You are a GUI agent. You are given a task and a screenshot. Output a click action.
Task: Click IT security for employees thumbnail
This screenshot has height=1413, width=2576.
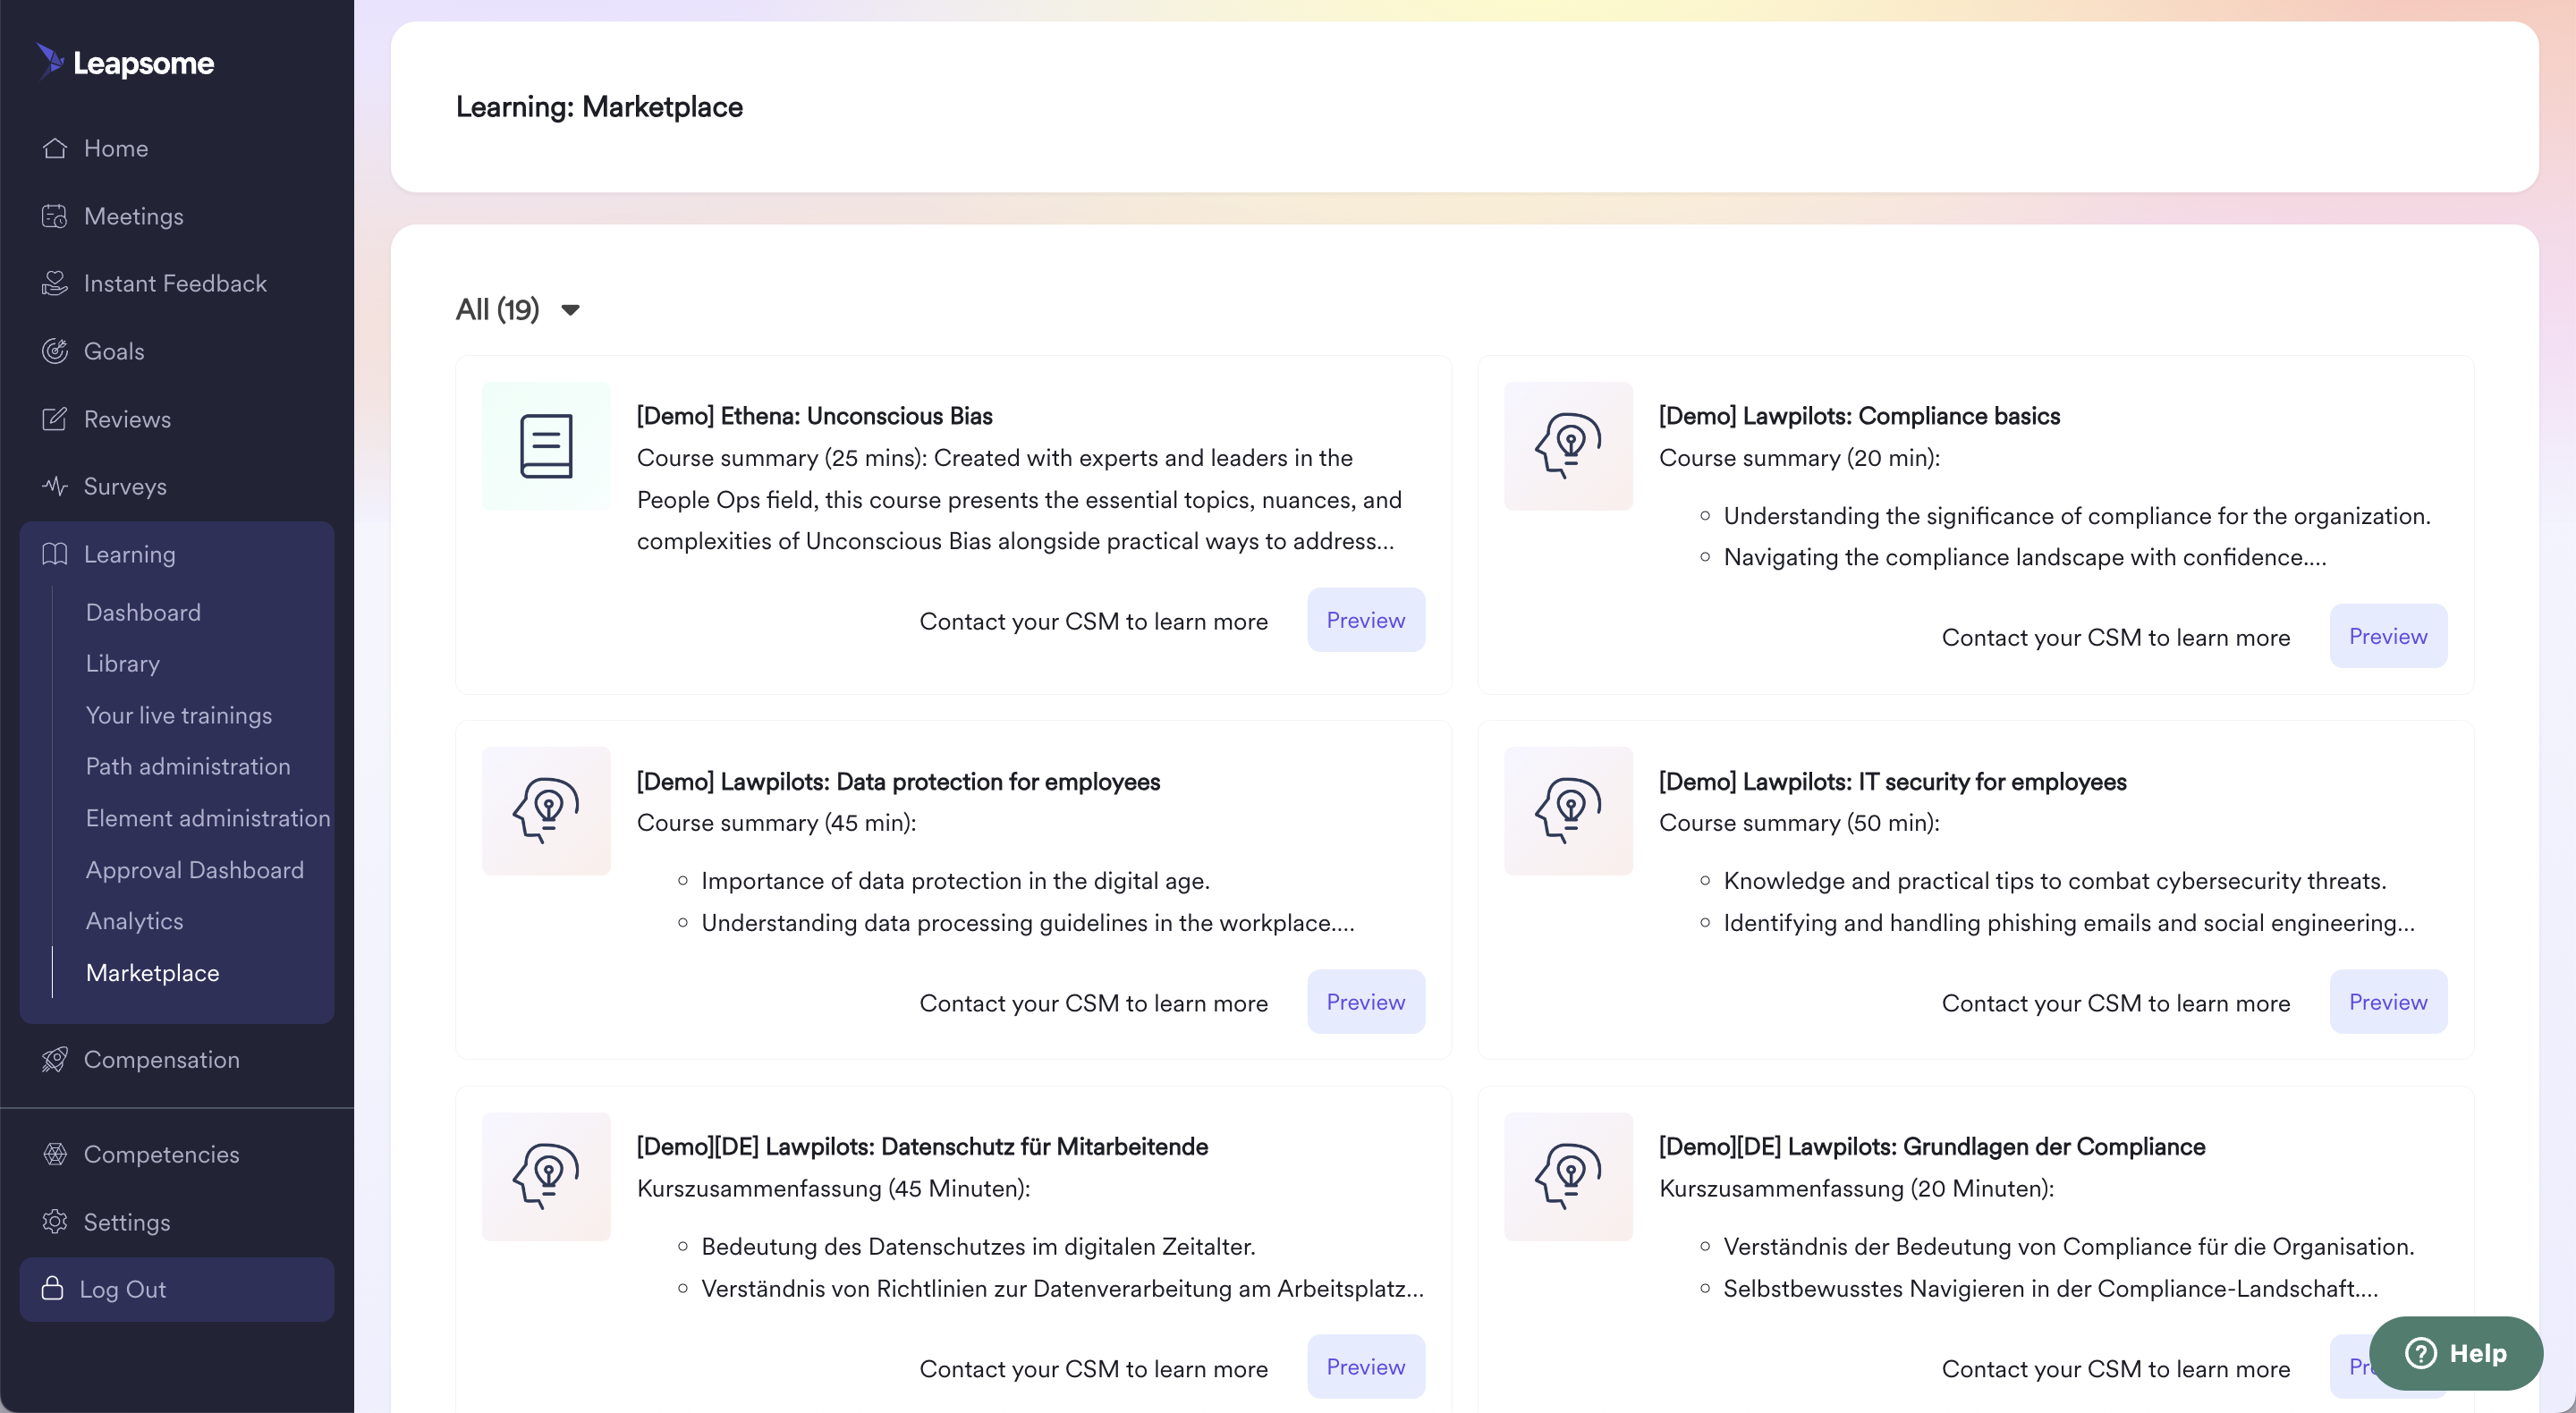point(1568,811)
